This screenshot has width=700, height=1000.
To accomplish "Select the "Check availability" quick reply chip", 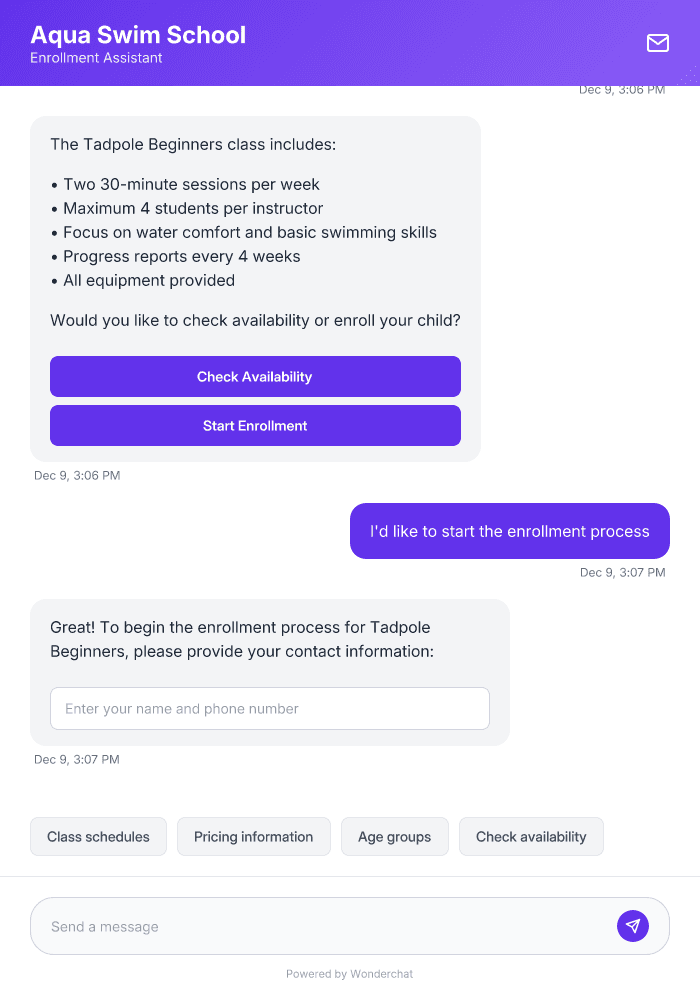I will [531, 836].
